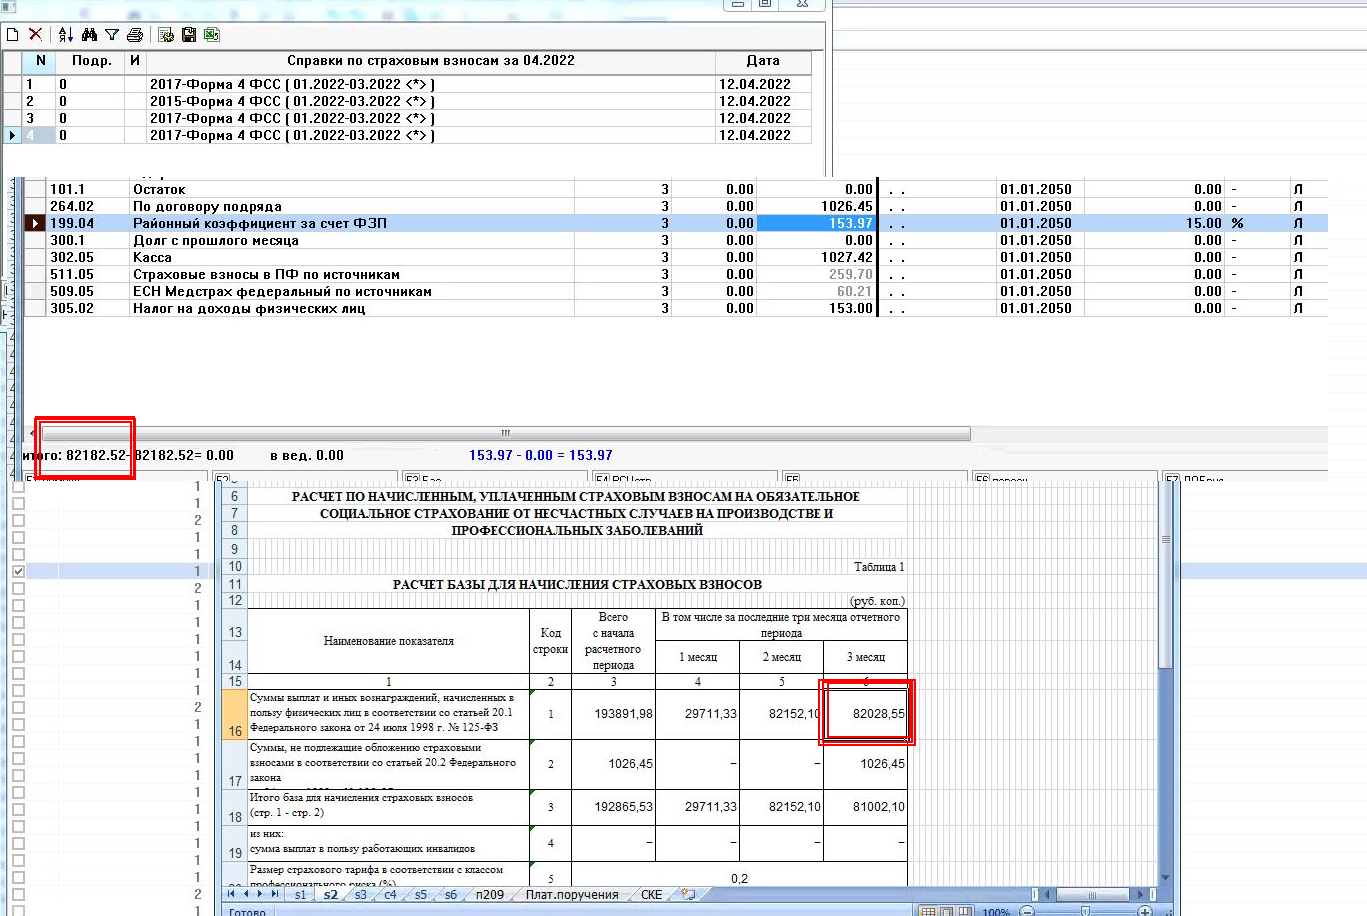Select the ЕСН Медстрах федеральный row
1367x916 pixels.
[676, 291]
